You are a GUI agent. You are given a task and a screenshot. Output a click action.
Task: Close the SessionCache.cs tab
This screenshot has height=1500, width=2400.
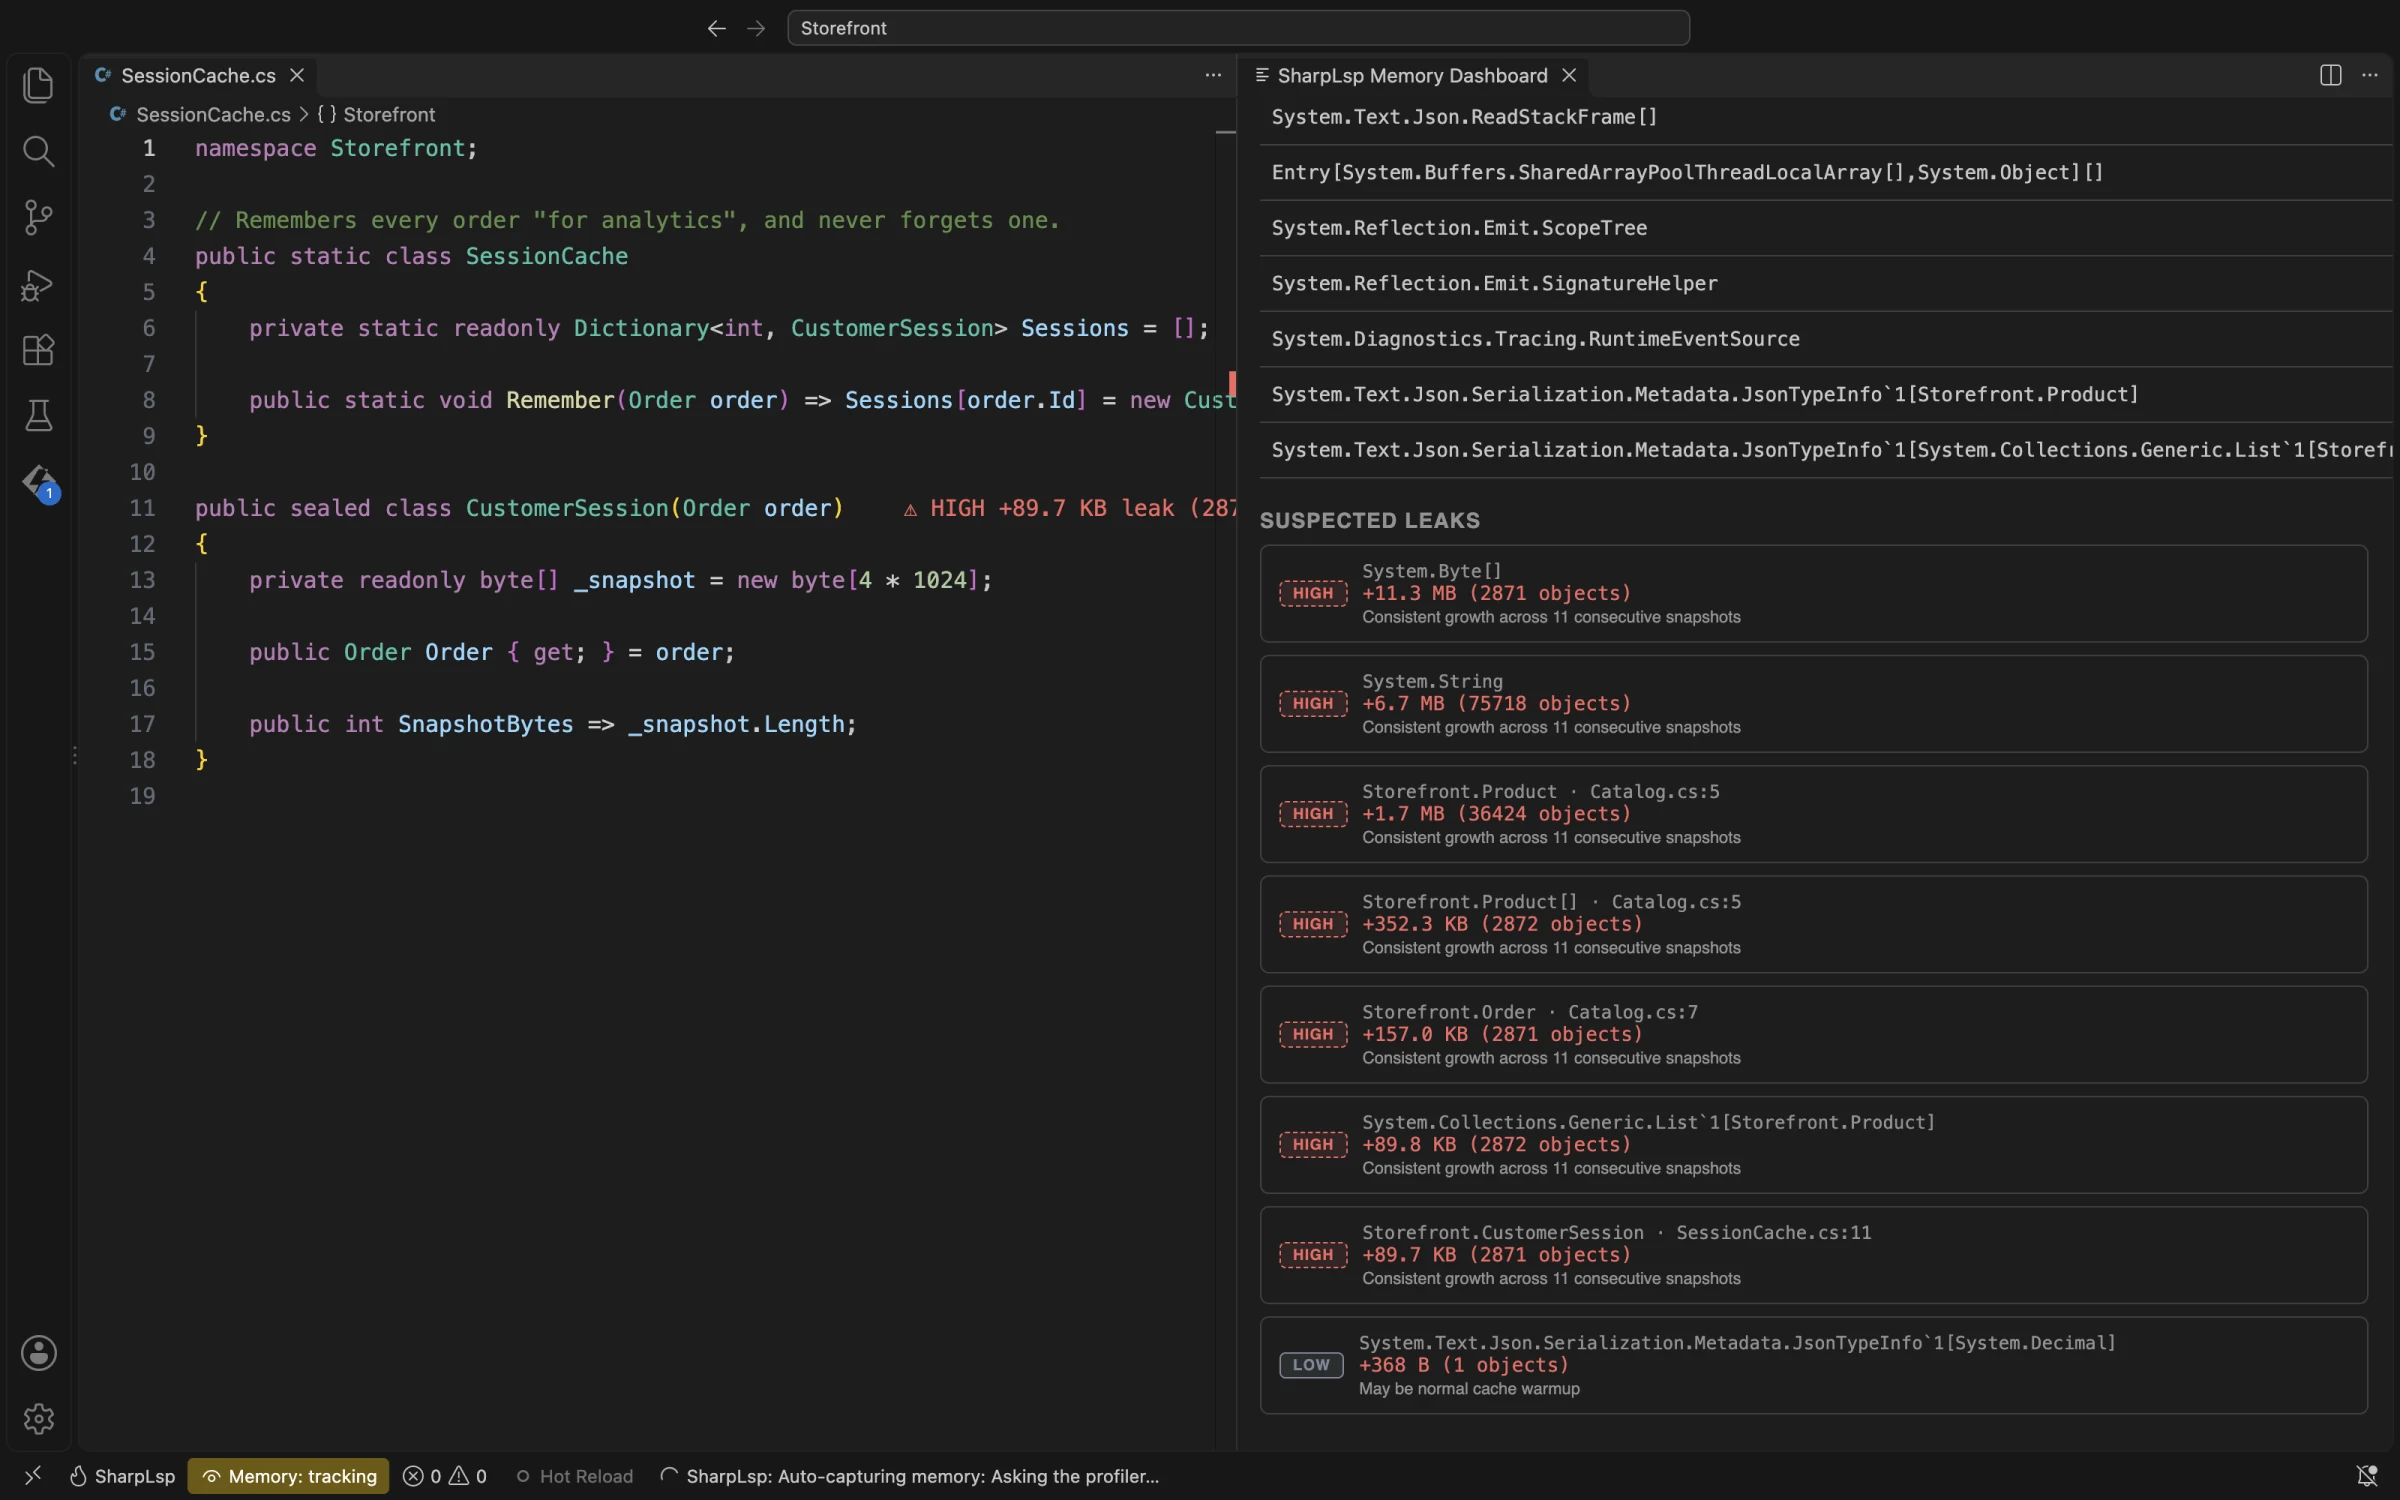(297, 75)
